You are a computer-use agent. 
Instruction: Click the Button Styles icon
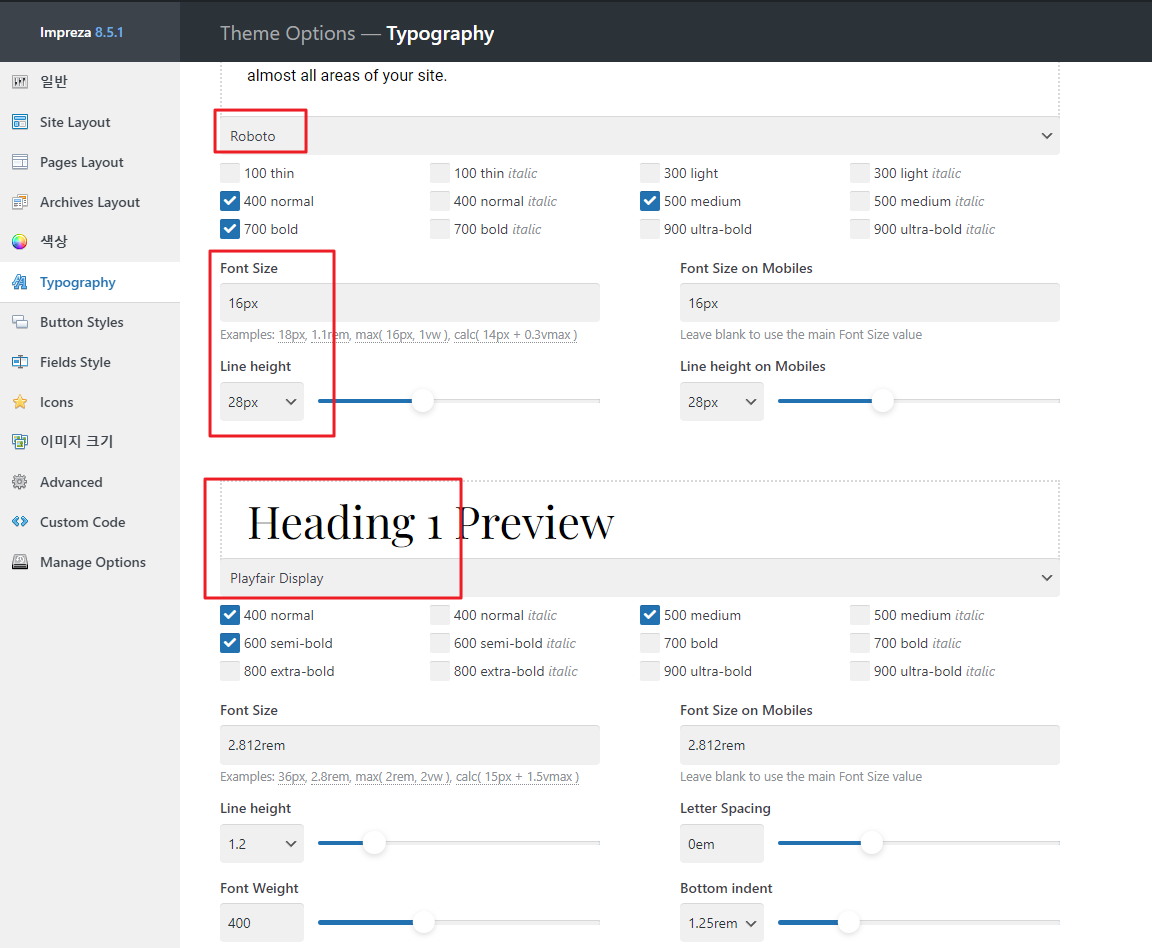click(20, 322)
